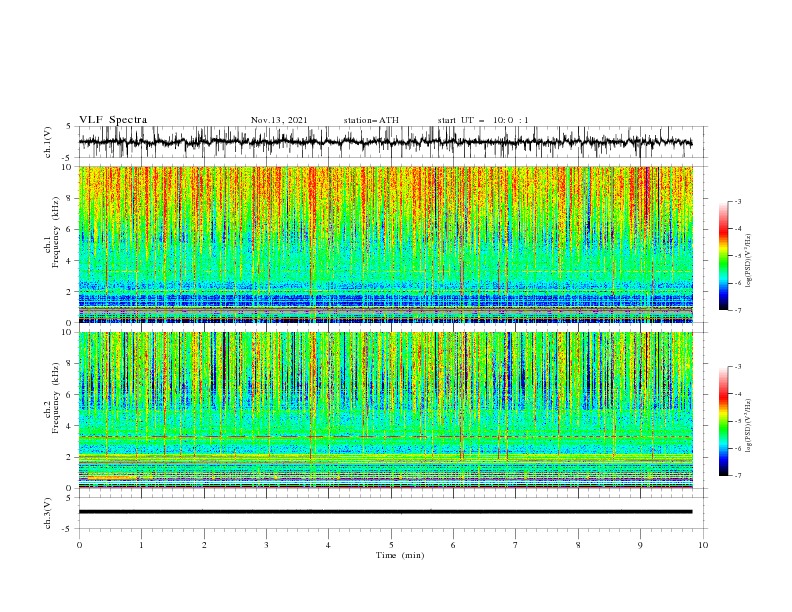
Task: Click the "start UT = 10:0 :1" text
Action: coord(483,120)
